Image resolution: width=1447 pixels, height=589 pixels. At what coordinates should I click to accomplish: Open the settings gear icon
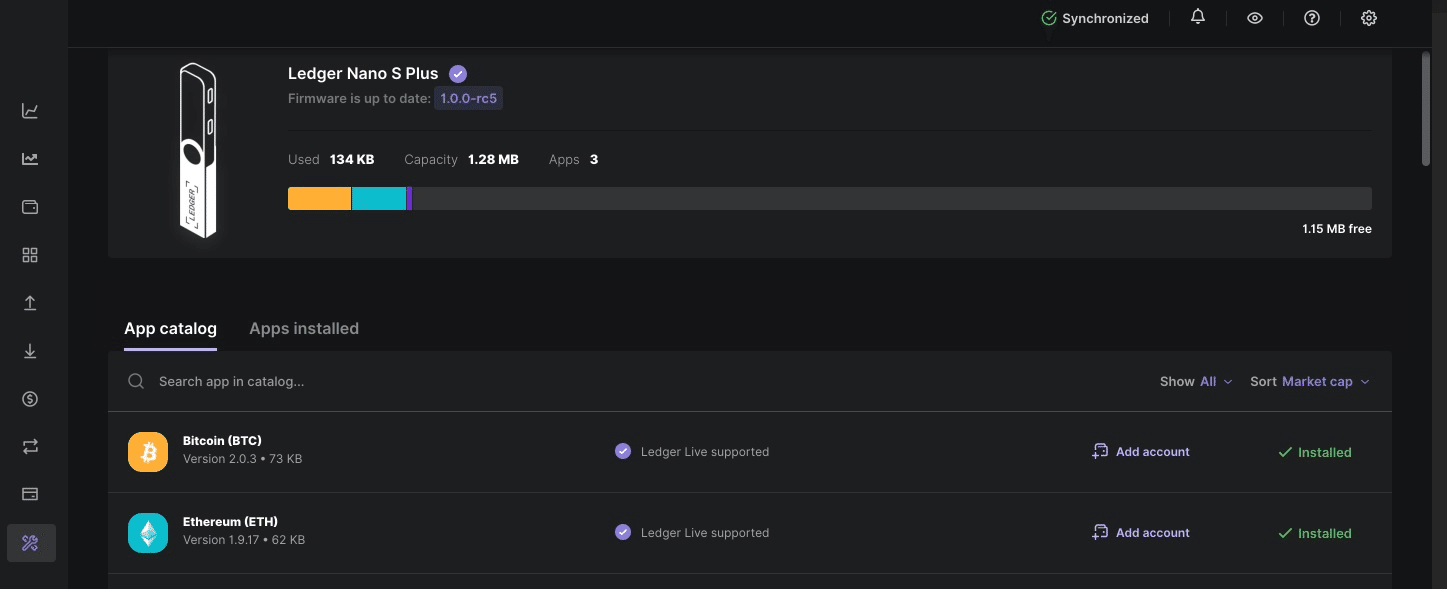(x=1369, y=18)
